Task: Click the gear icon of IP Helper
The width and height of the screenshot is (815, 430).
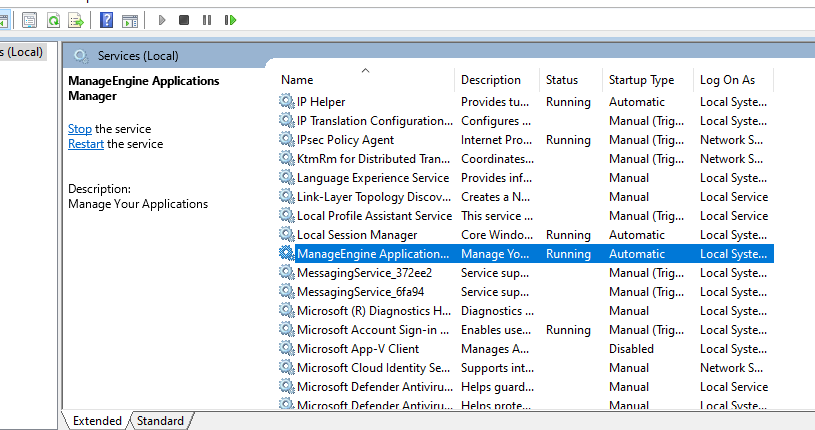Action: (x=286, y=101)
